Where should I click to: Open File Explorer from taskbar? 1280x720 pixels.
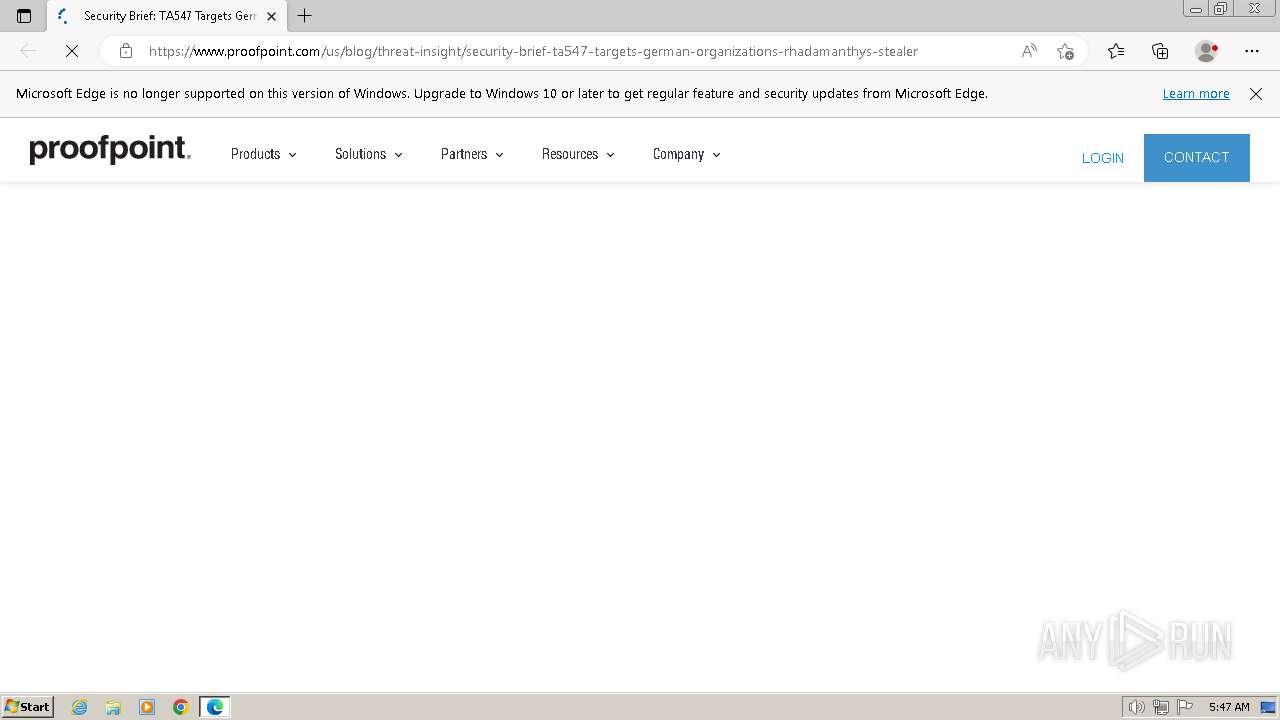[x=113, y=707]
